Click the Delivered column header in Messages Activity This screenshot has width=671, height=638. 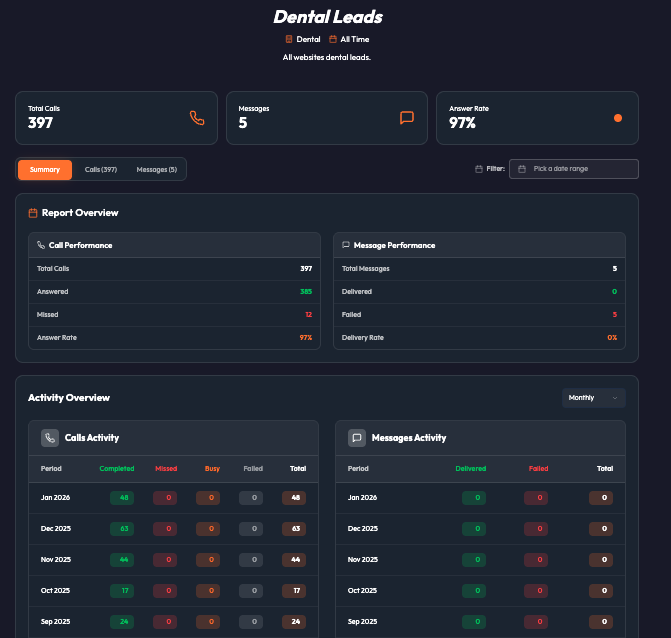(470, 468)
